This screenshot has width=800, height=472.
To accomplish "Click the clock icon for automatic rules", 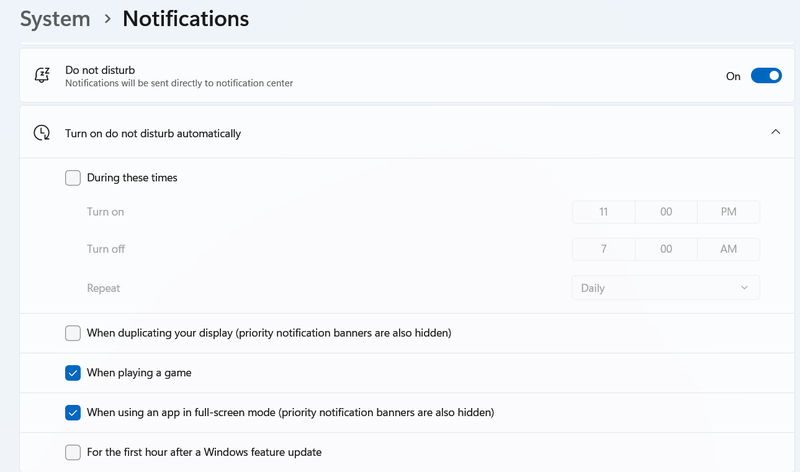I will pyautogui.click(x=42, y=133).
